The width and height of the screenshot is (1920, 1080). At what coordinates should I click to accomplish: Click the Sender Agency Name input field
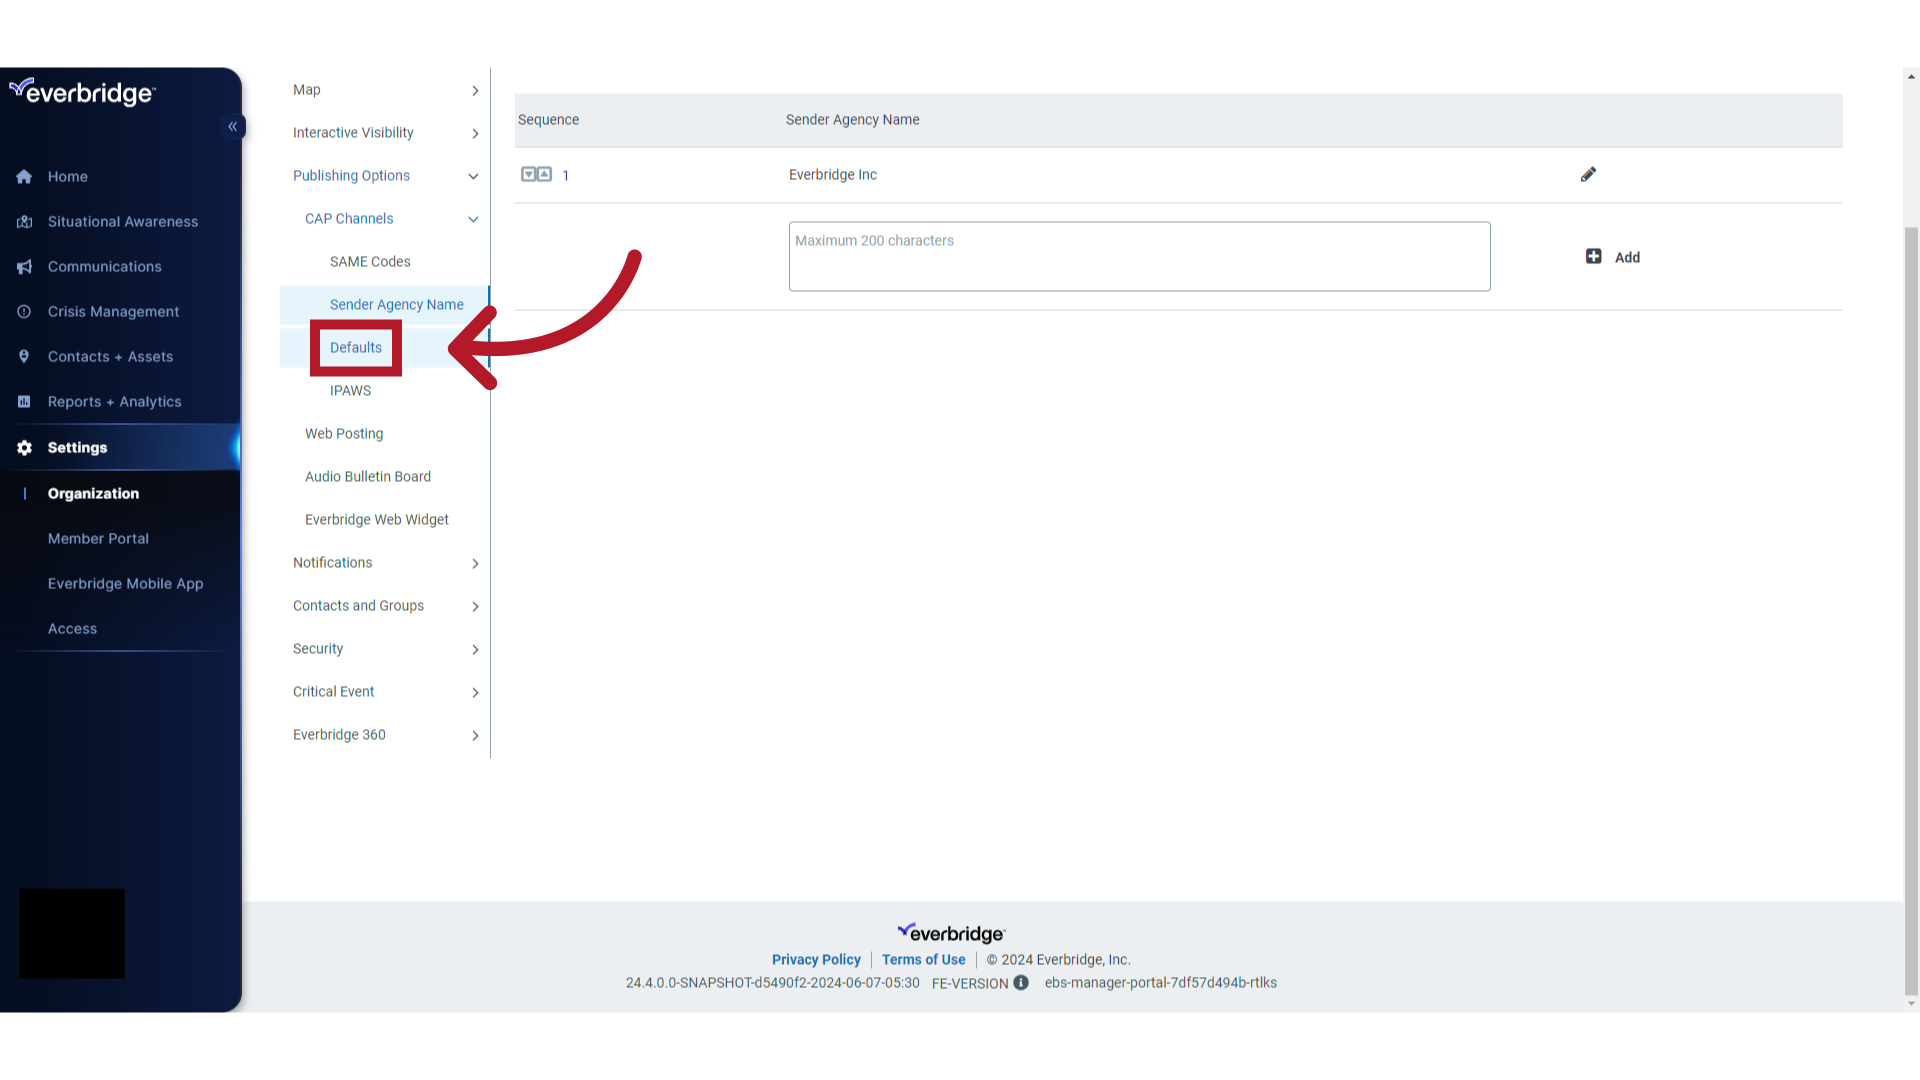(x=1139, y=256)
